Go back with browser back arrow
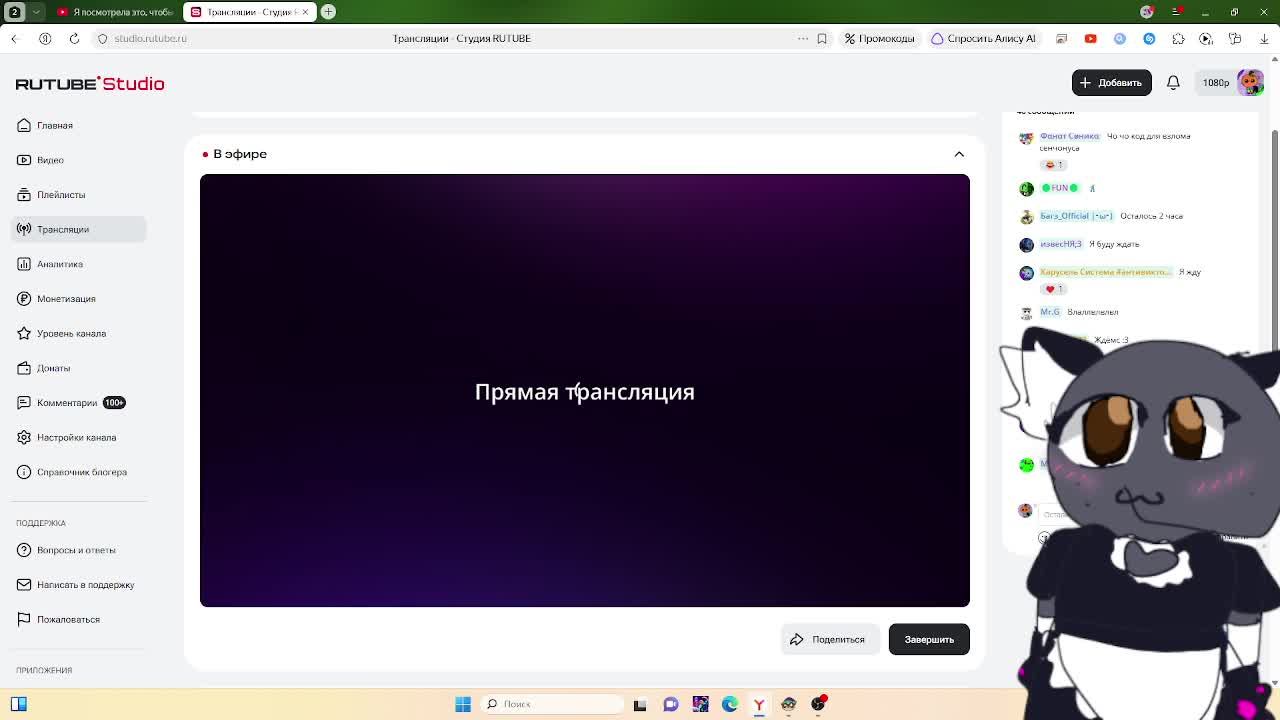Image resolution: width=1280 pixels, height=720 pixels. point(14,38)
